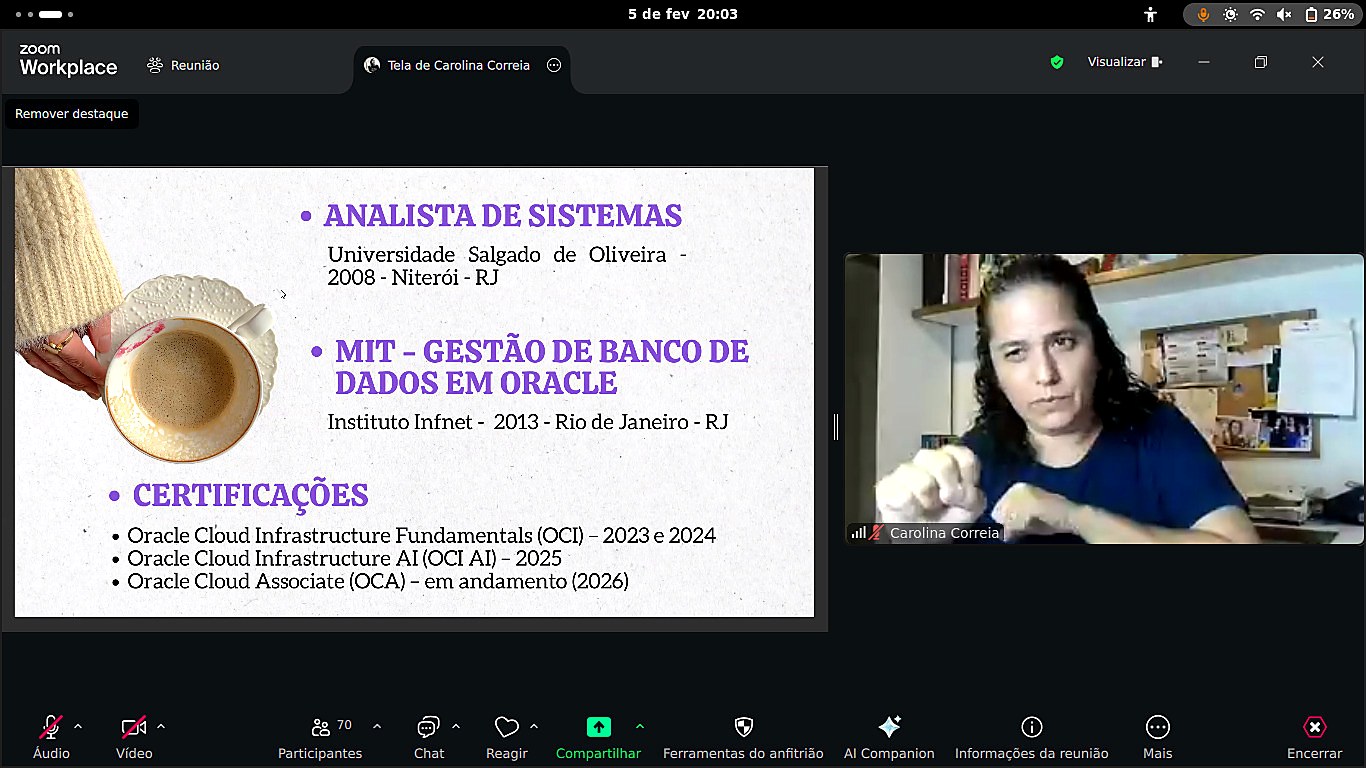This screenshot has width=1366, height=768.
Task: Click the muted volume icon in system tray
Action: coord(1284,14)
